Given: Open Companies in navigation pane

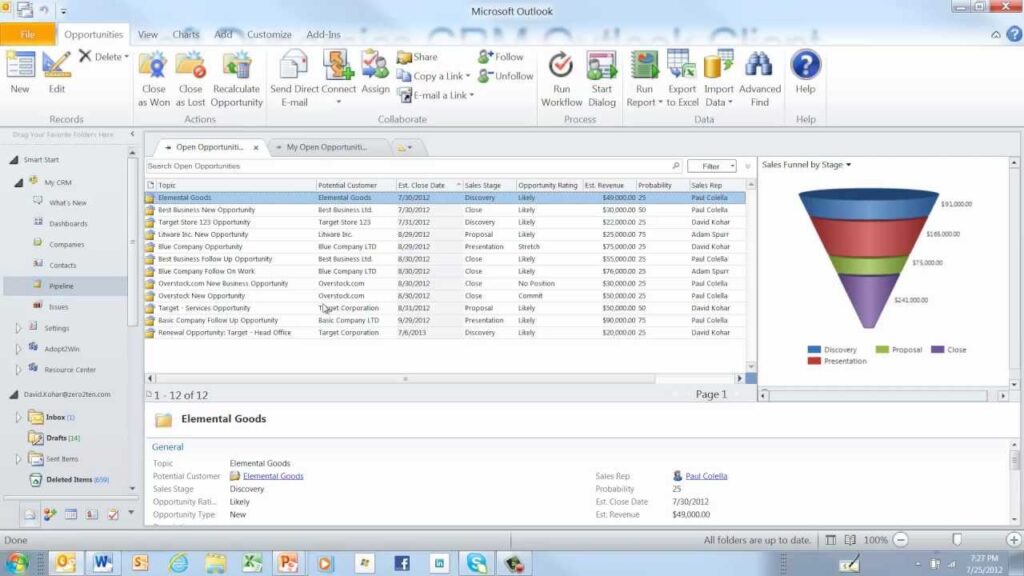Looking at the screenshot, I should coord(66,244).
